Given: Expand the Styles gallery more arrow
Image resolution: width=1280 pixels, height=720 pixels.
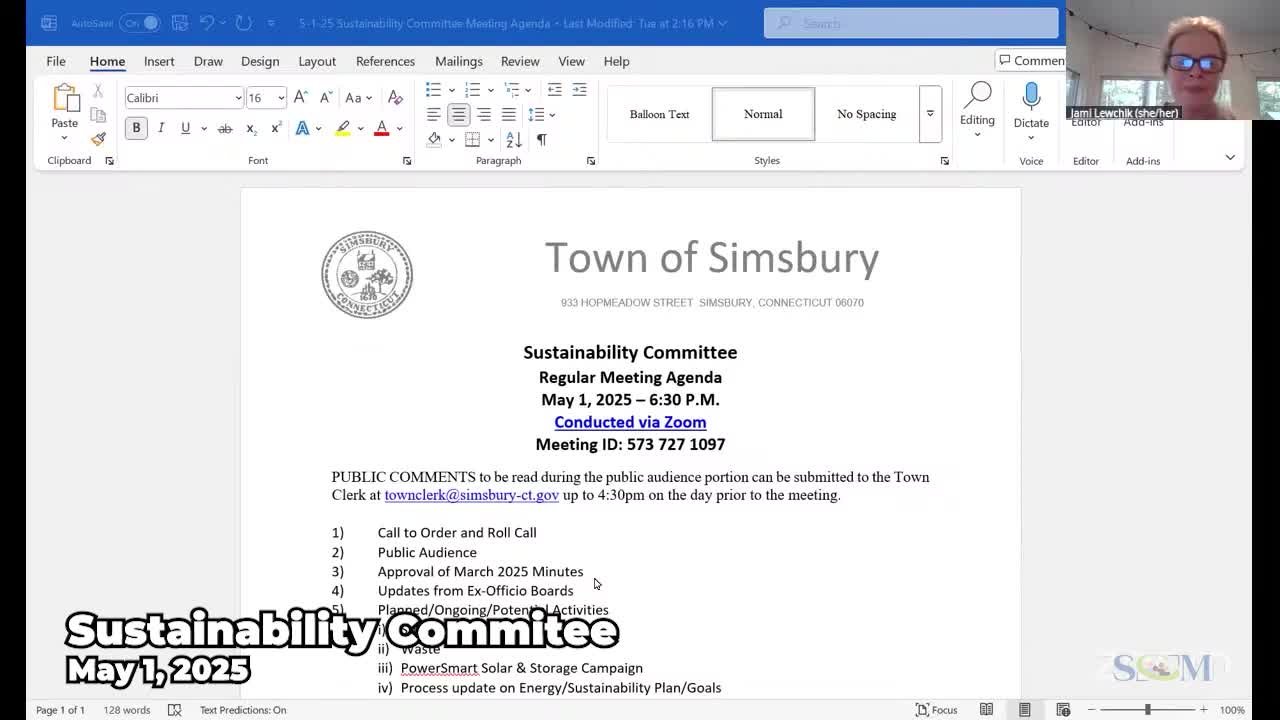Looking at the screenshot, I should (930, 114).
